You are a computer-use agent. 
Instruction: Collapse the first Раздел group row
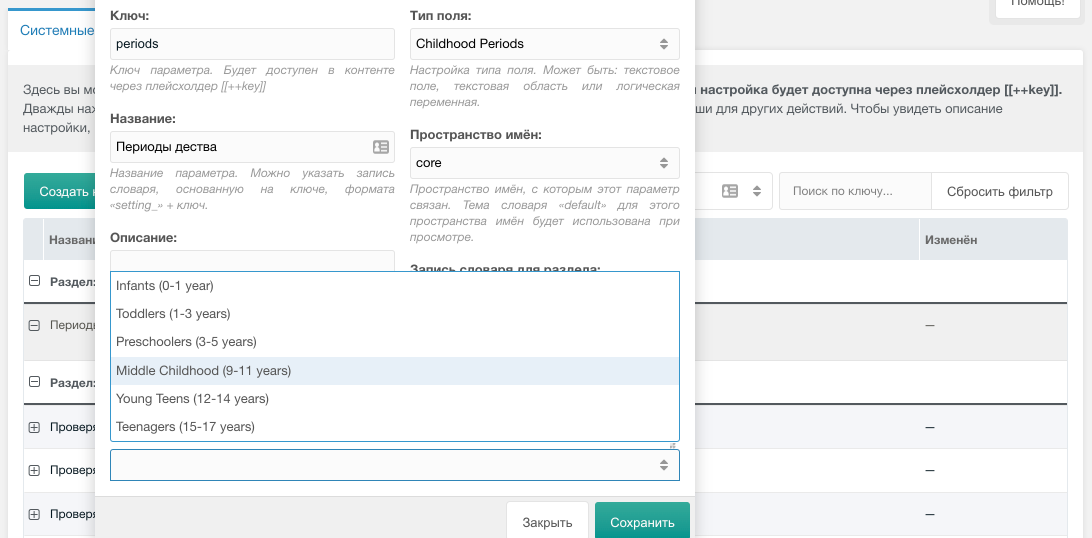point(34,281)
